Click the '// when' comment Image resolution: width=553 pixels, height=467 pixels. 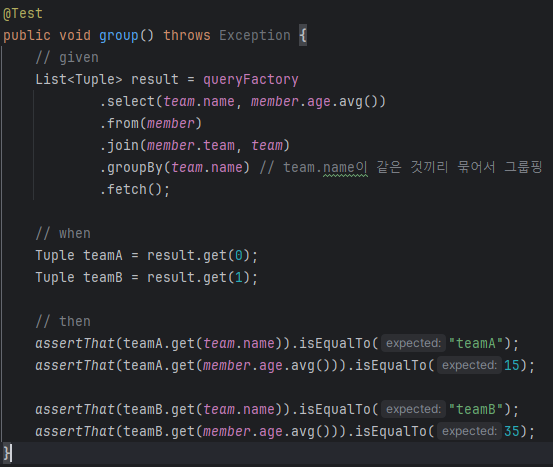(63, 234)
